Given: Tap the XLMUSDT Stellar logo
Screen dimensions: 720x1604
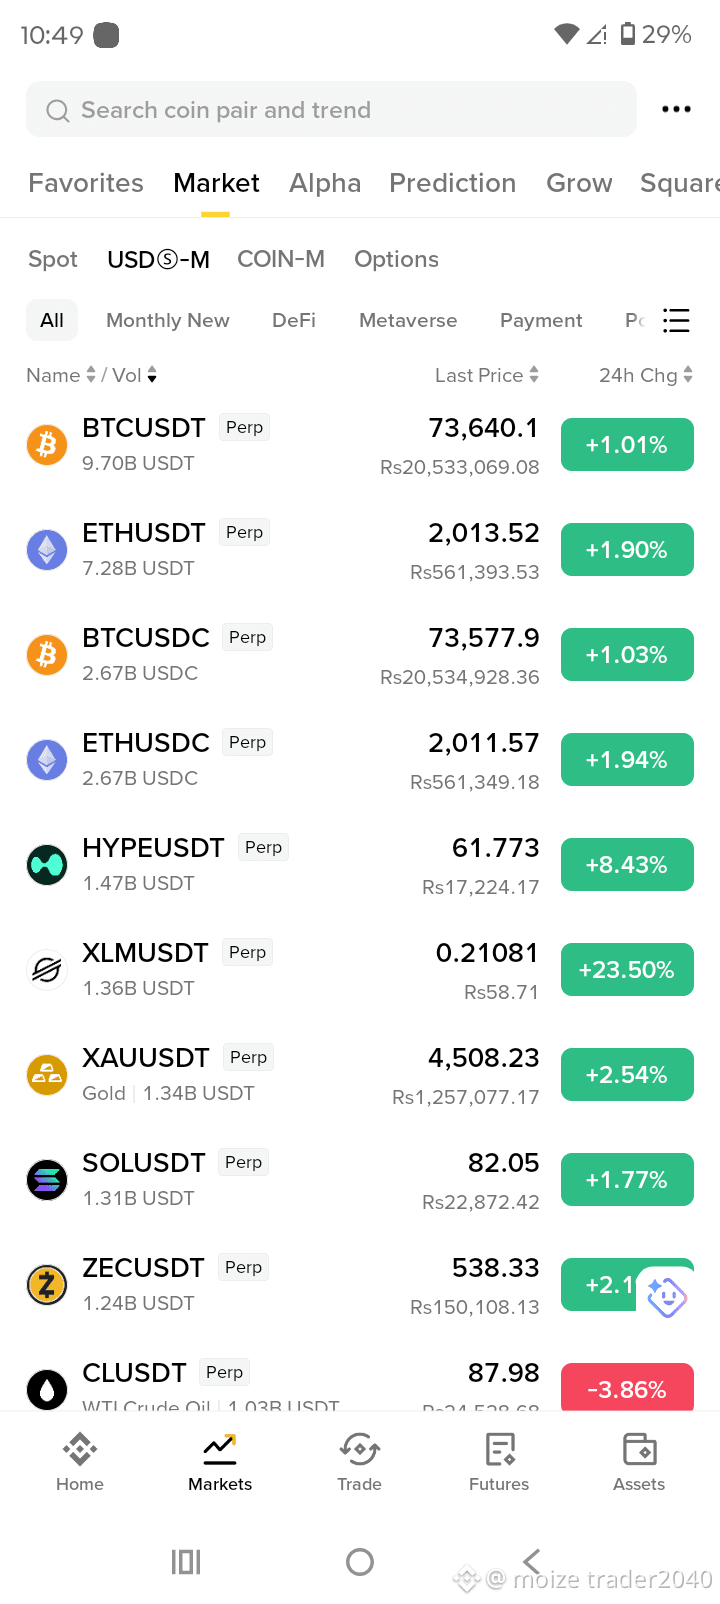Looking at the screenshot, I should point(47,969).
